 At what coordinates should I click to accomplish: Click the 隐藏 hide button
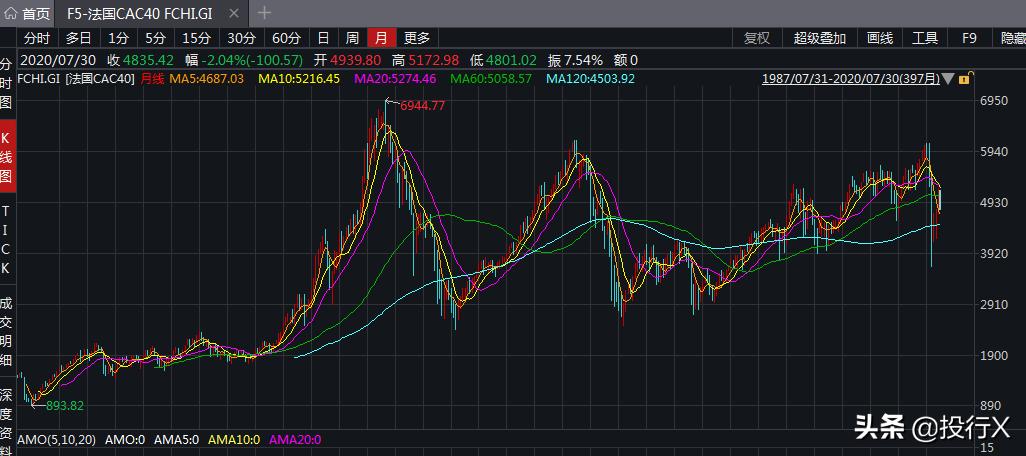(1013, 38)
